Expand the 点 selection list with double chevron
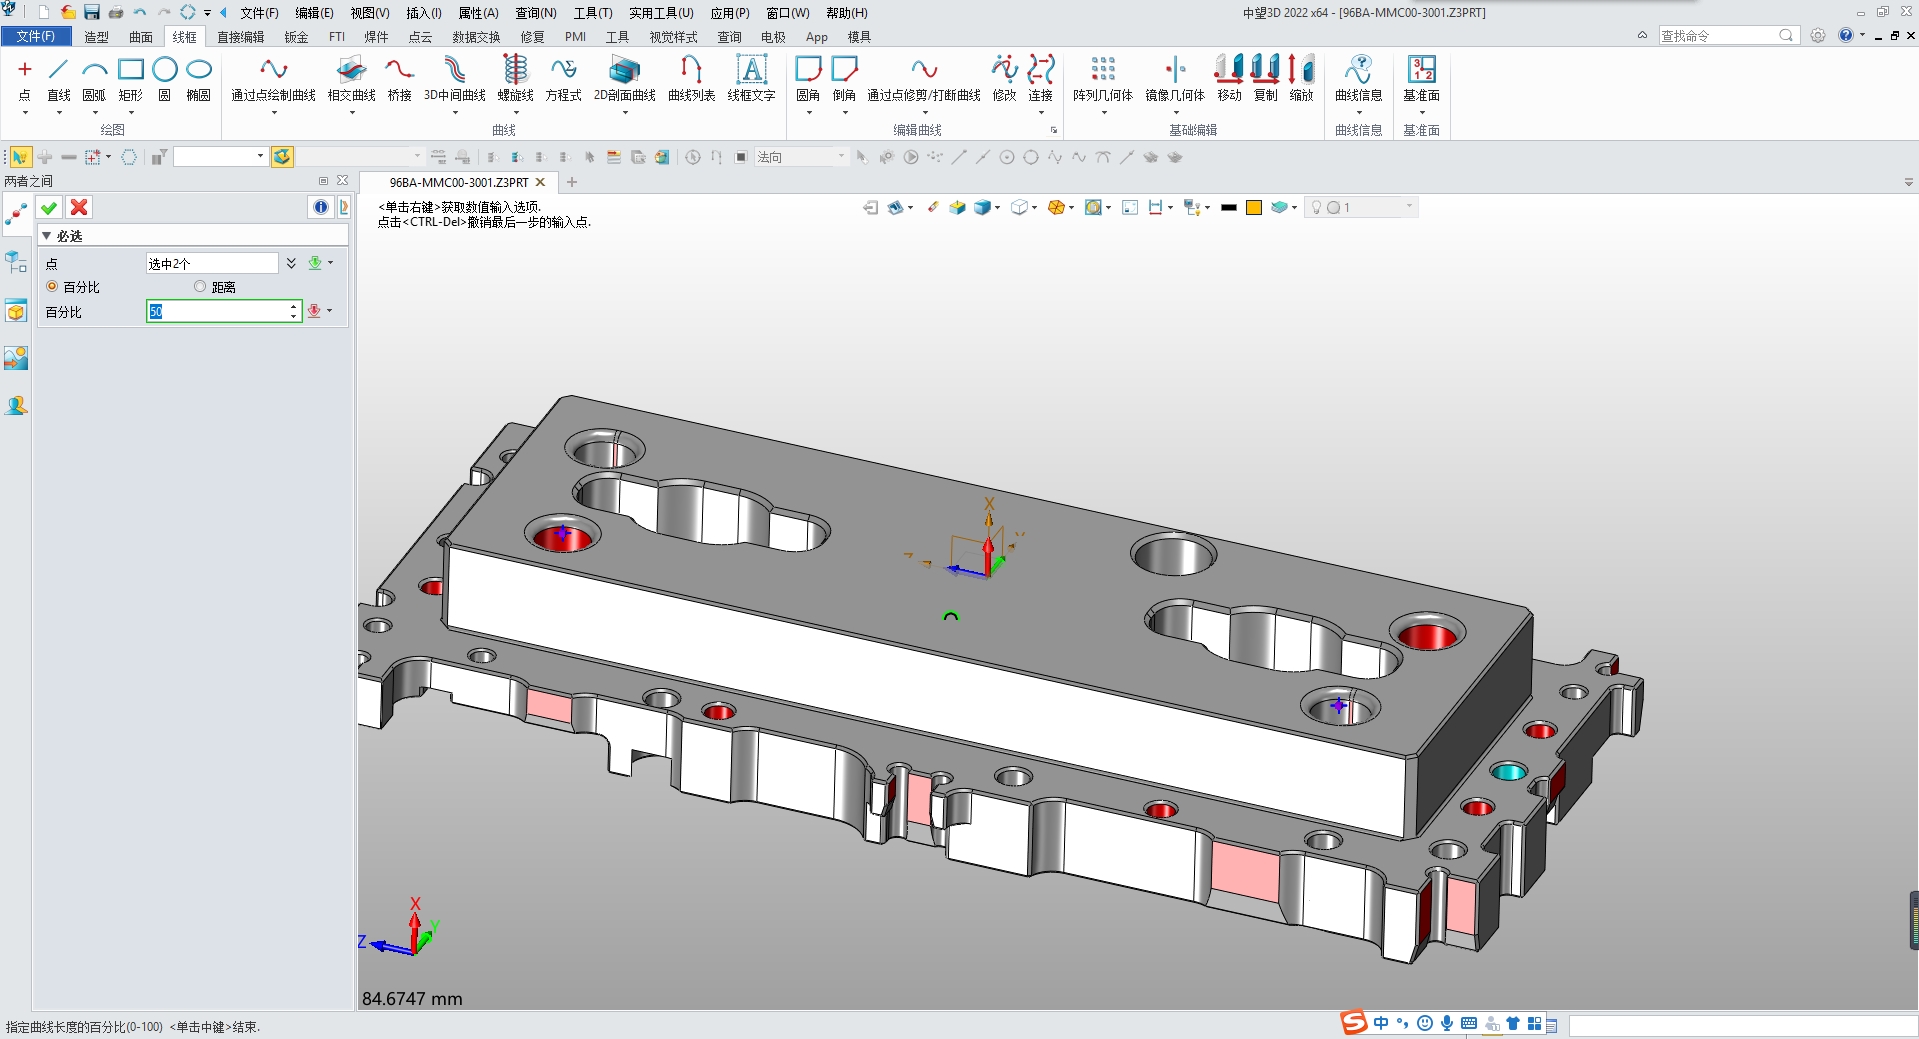The width and height of the screenshot is (1919, 1039). pos(291,262)
